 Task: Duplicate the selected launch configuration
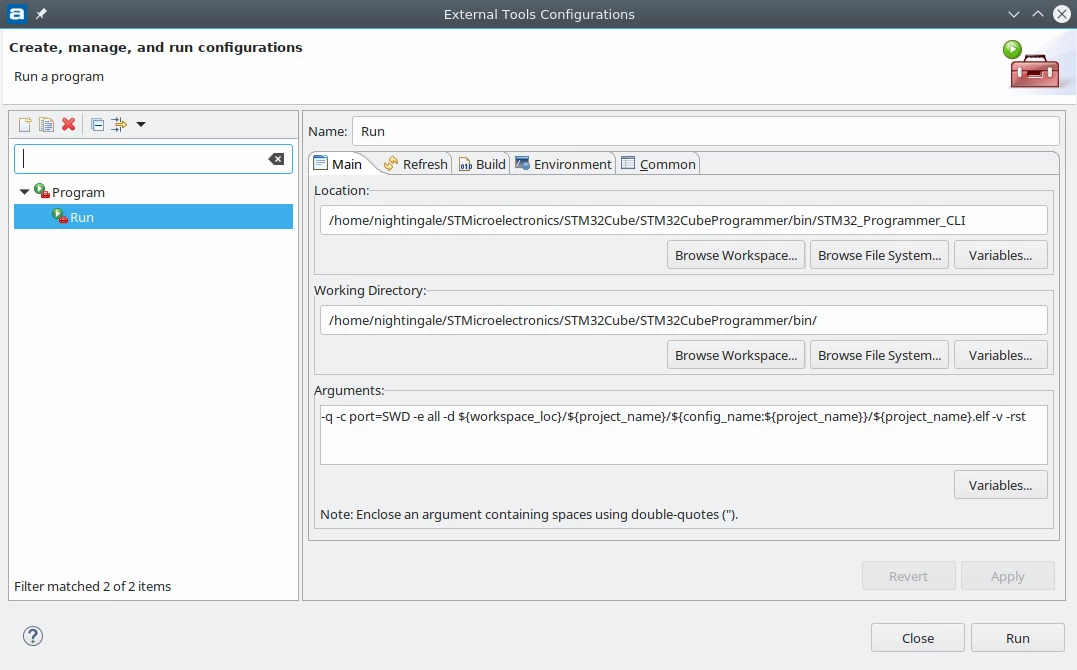tap(46, 124)
